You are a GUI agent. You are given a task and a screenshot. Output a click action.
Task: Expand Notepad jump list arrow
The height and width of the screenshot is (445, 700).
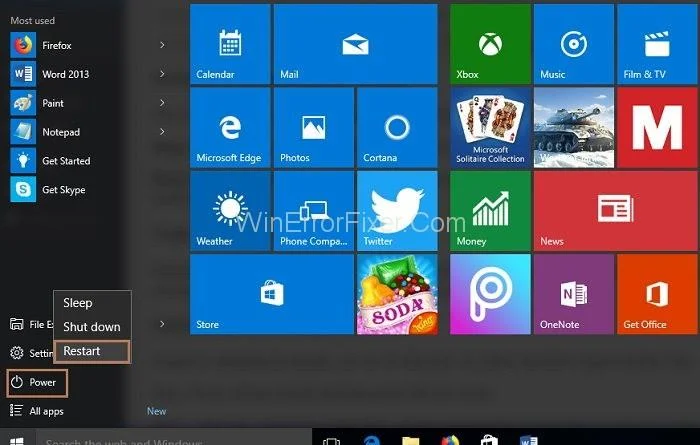click(162, 132)
